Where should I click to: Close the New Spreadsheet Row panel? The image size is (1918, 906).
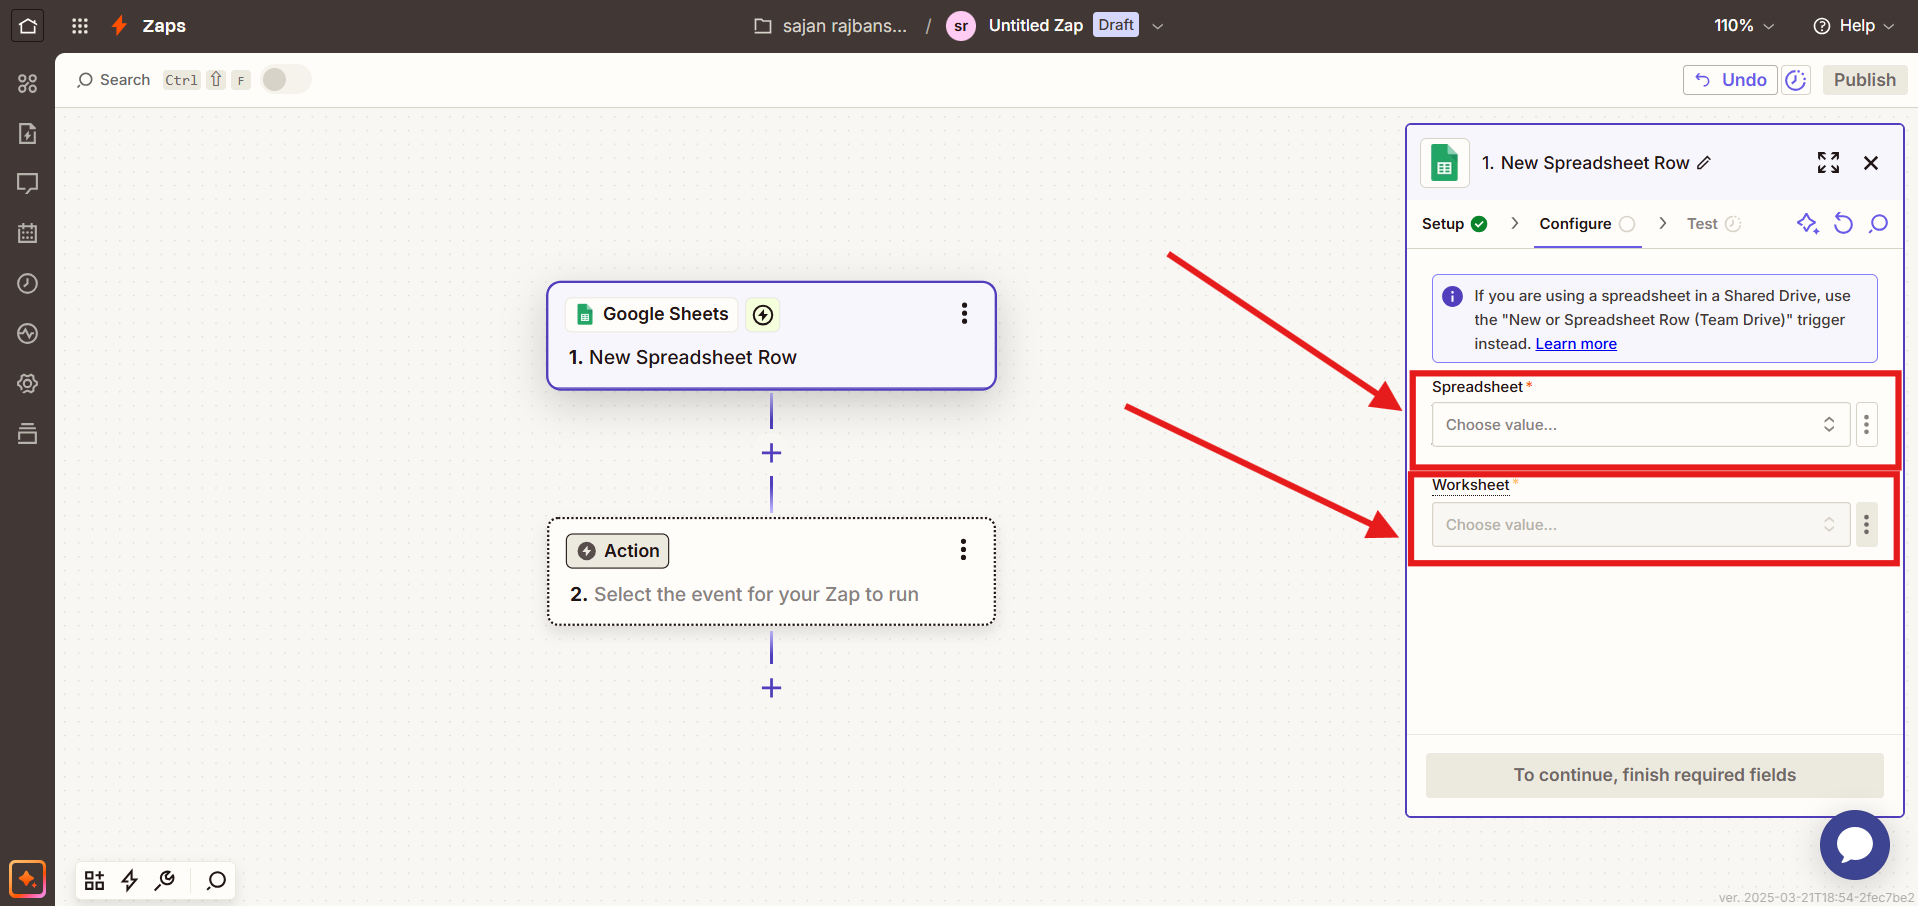click(1871, 163)
